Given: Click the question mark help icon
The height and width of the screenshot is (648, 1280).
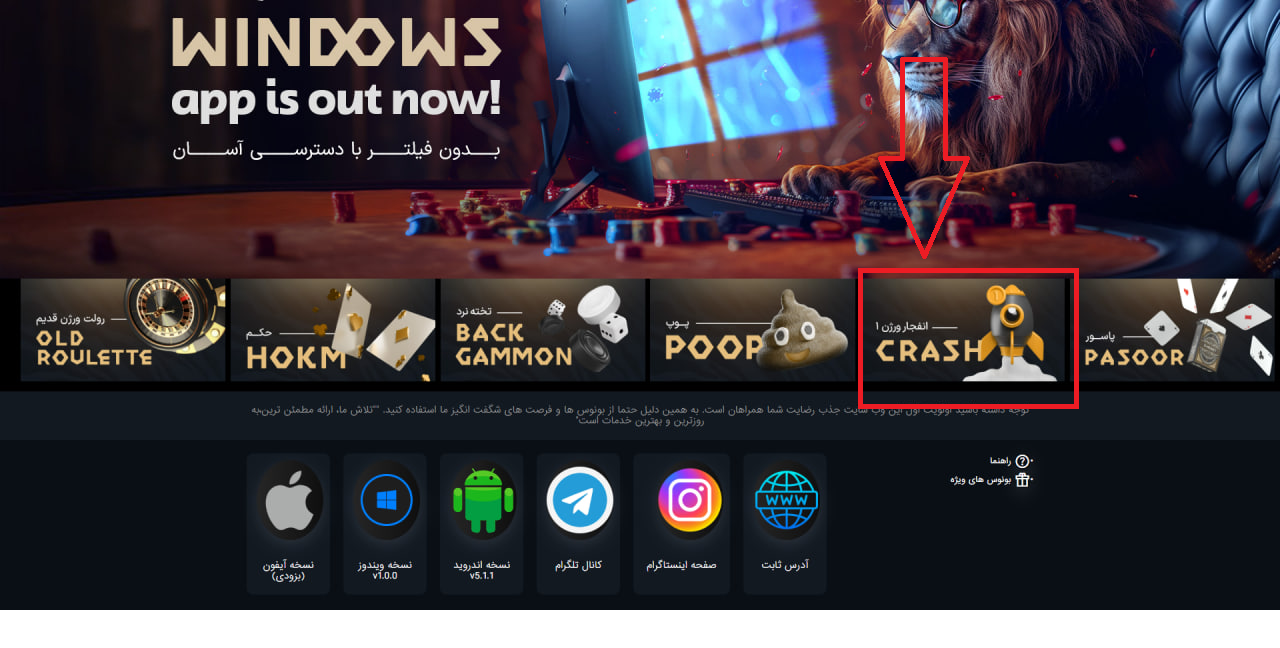Looking at the screenshot, I should tap(1022, 461).
